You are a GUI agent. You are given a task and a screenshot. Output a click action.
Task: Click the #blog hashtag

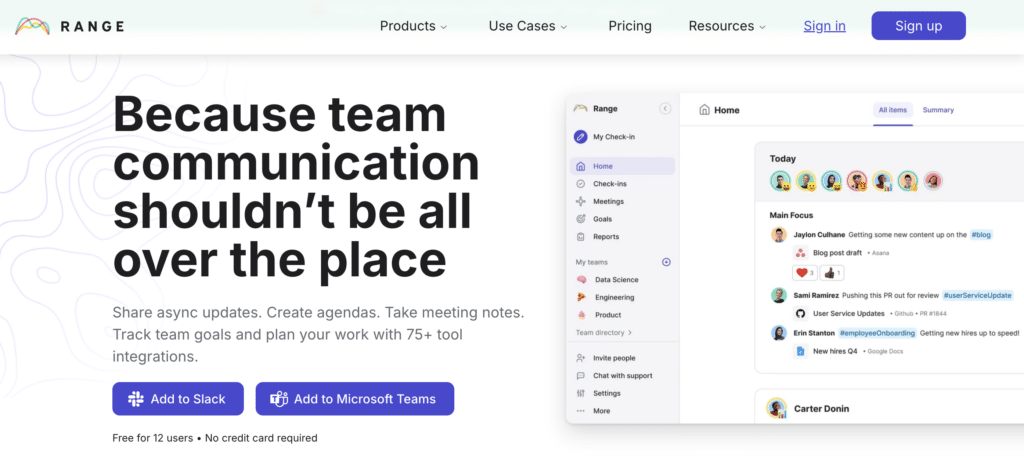pos(981,234)
